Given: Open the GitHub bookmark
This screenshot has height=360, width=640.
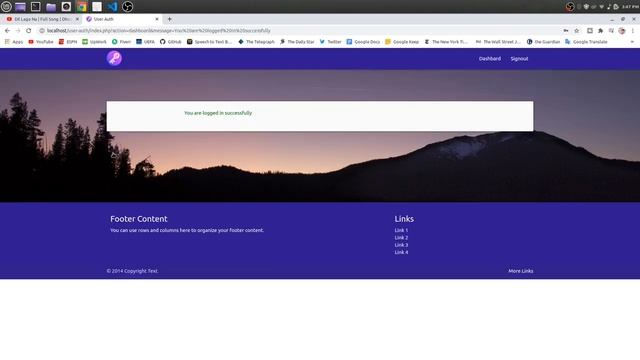Looking at the screenshot, I should (x=171, y=42).
